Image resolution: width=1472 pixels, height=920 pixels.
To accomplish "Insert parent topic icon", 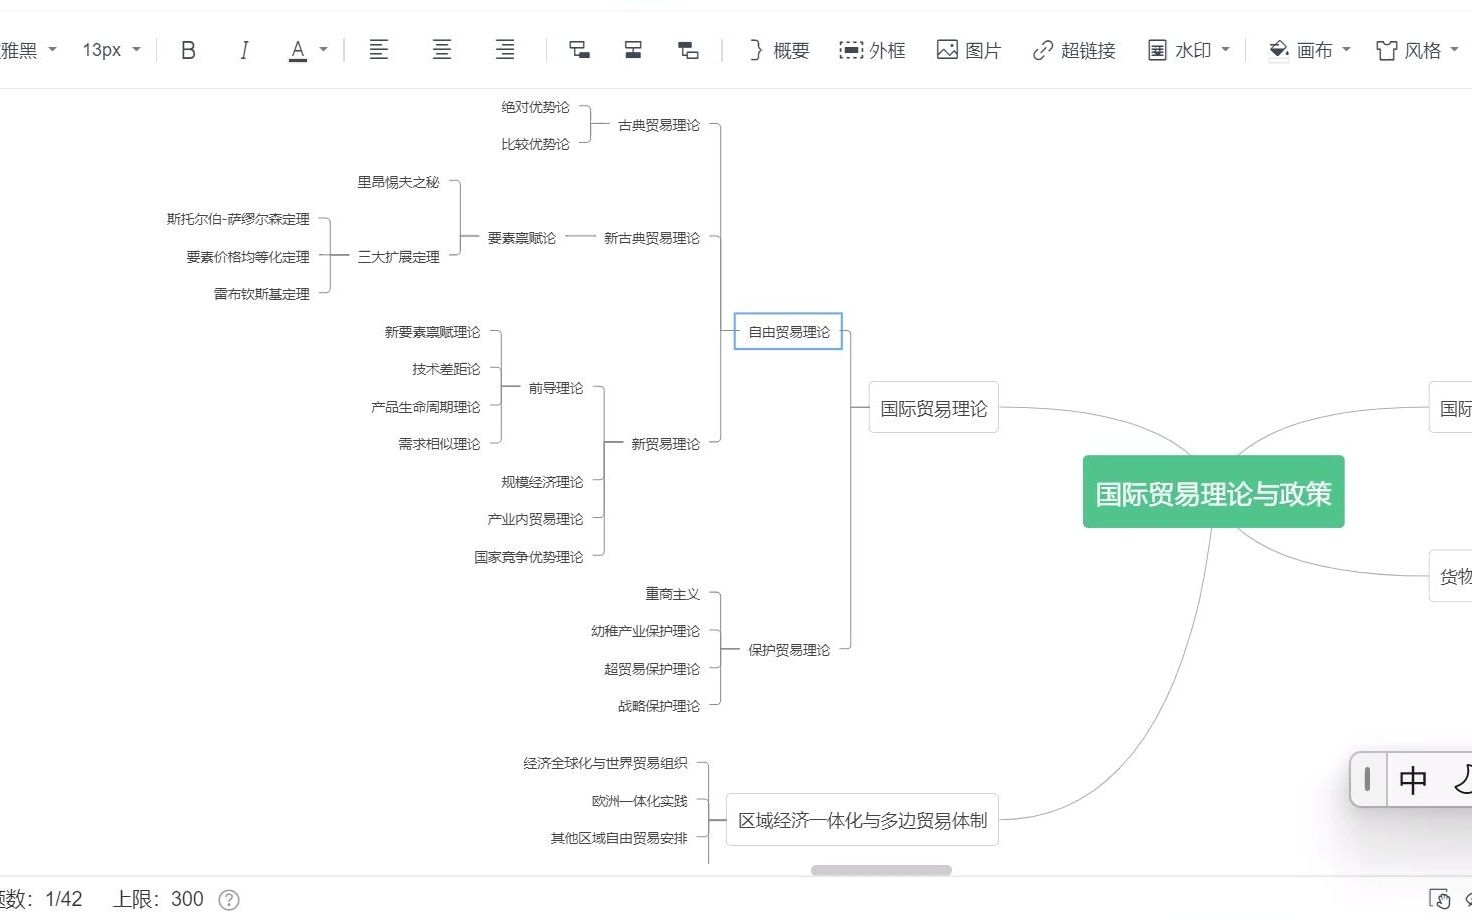I will pos(688,49).
